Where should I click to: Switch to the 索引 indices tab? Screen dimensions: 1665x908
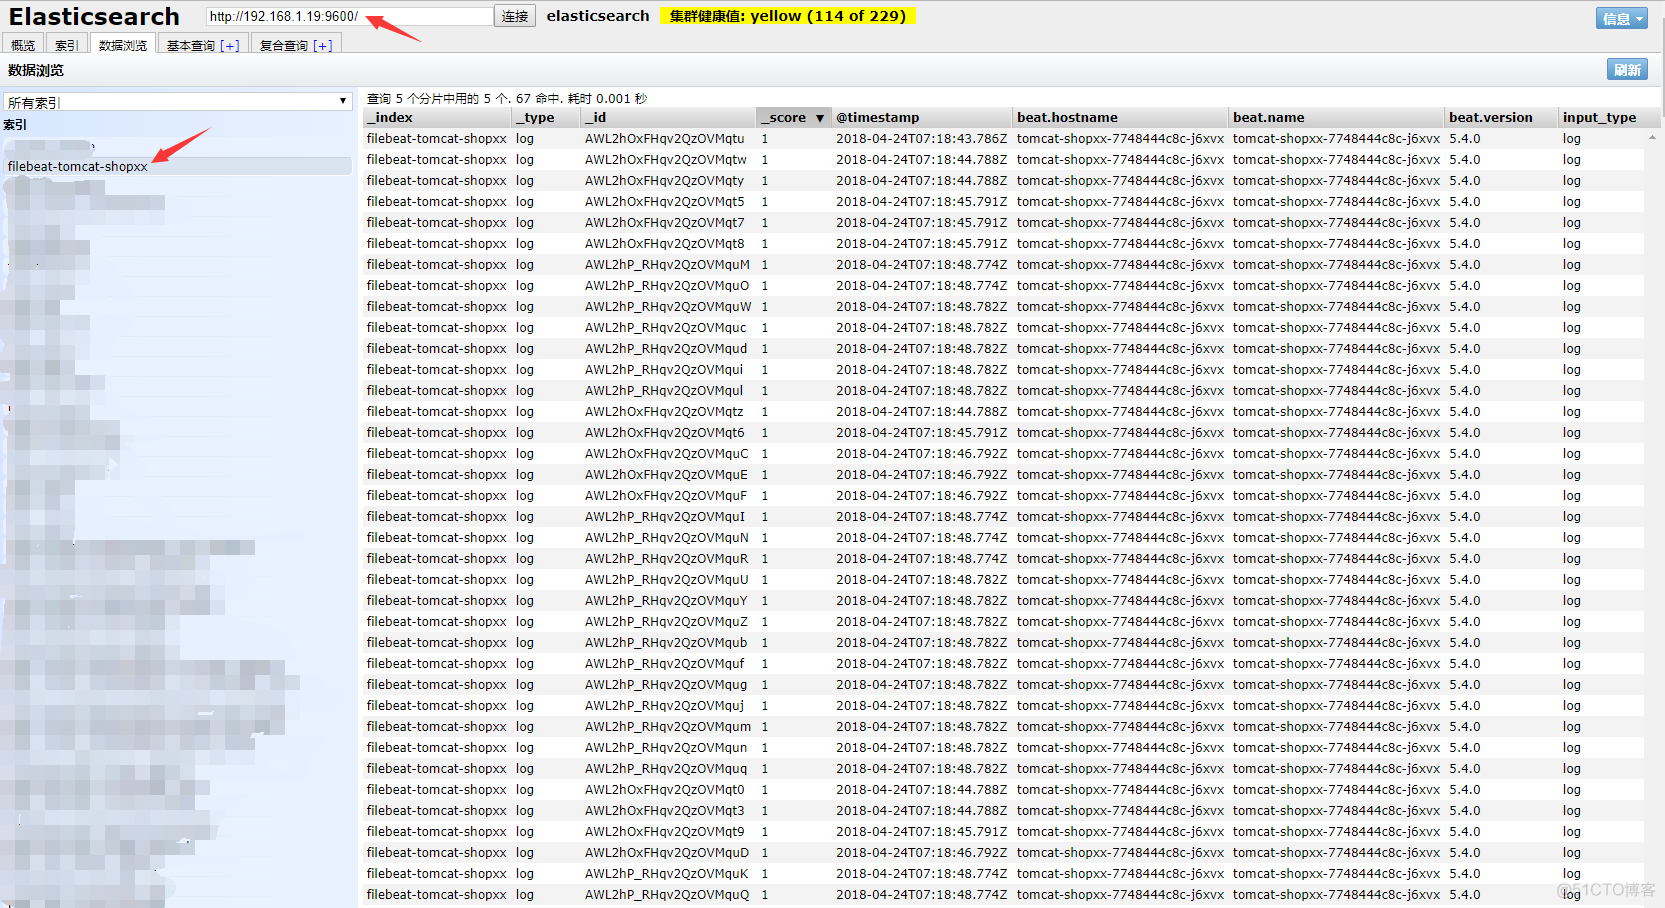point(66,45)
